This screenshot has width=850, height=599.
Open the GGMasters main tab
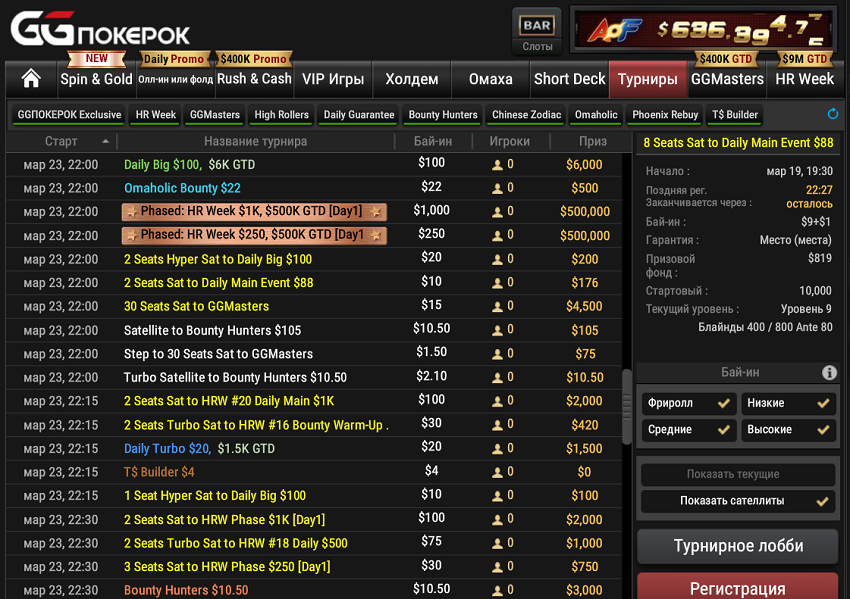(x=727, y=79)
